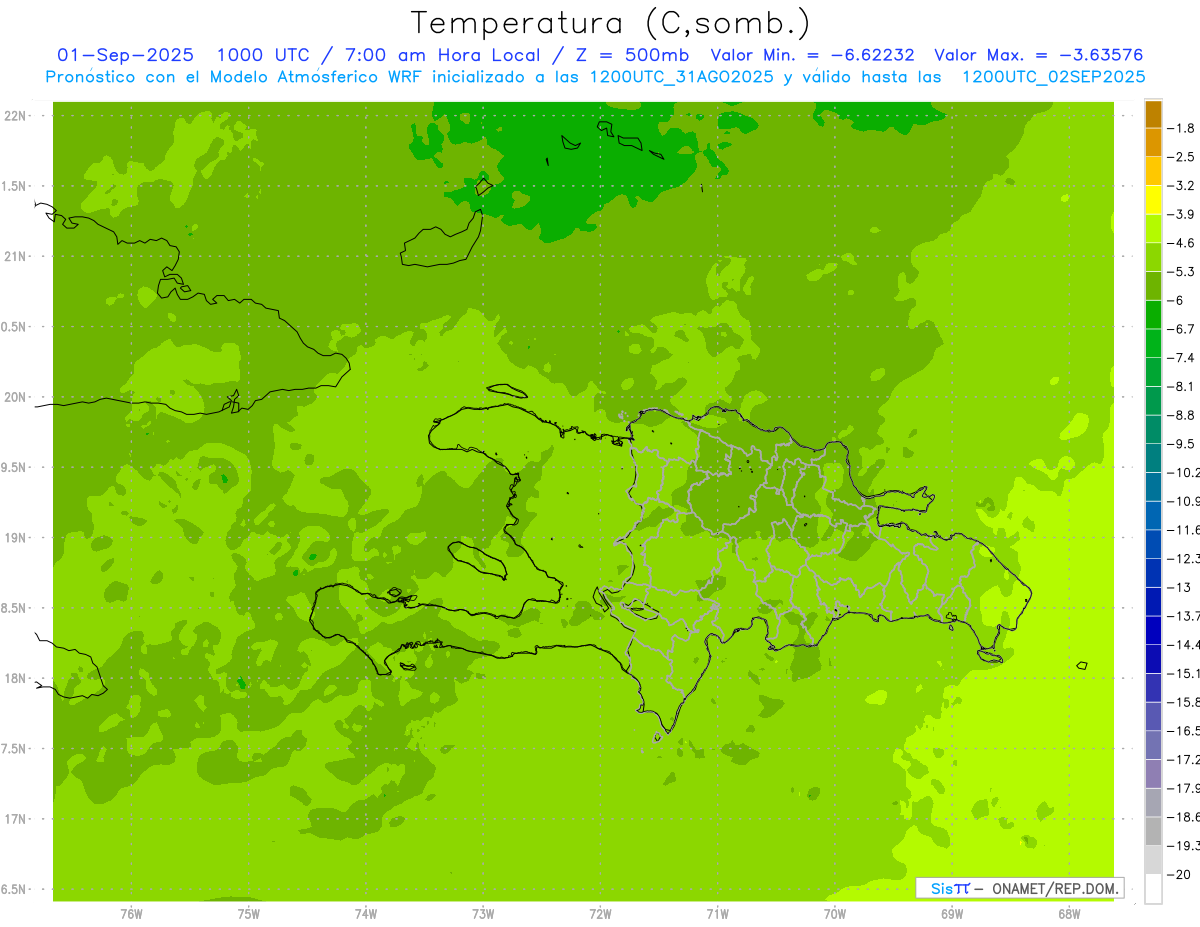
Task: Click the '72W' longitude label
Action: pos(600,914)
